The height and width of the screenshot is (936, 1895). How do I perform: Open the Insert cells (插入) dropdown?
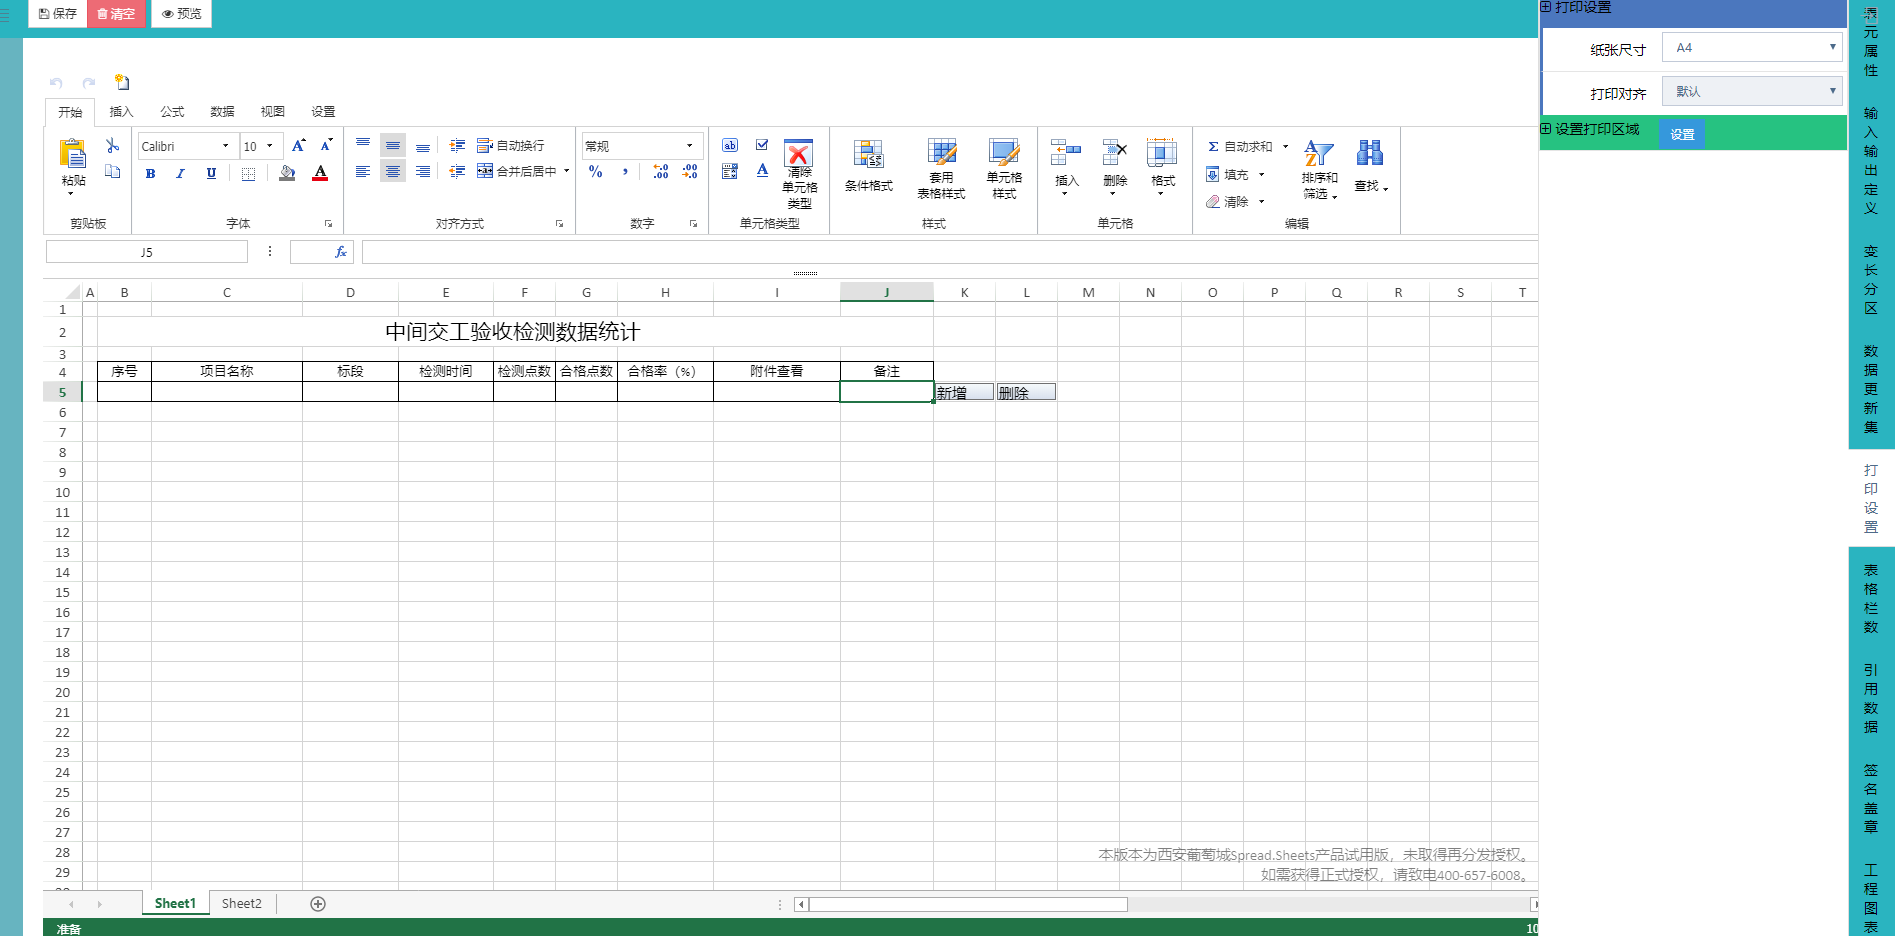(1067, 167)
